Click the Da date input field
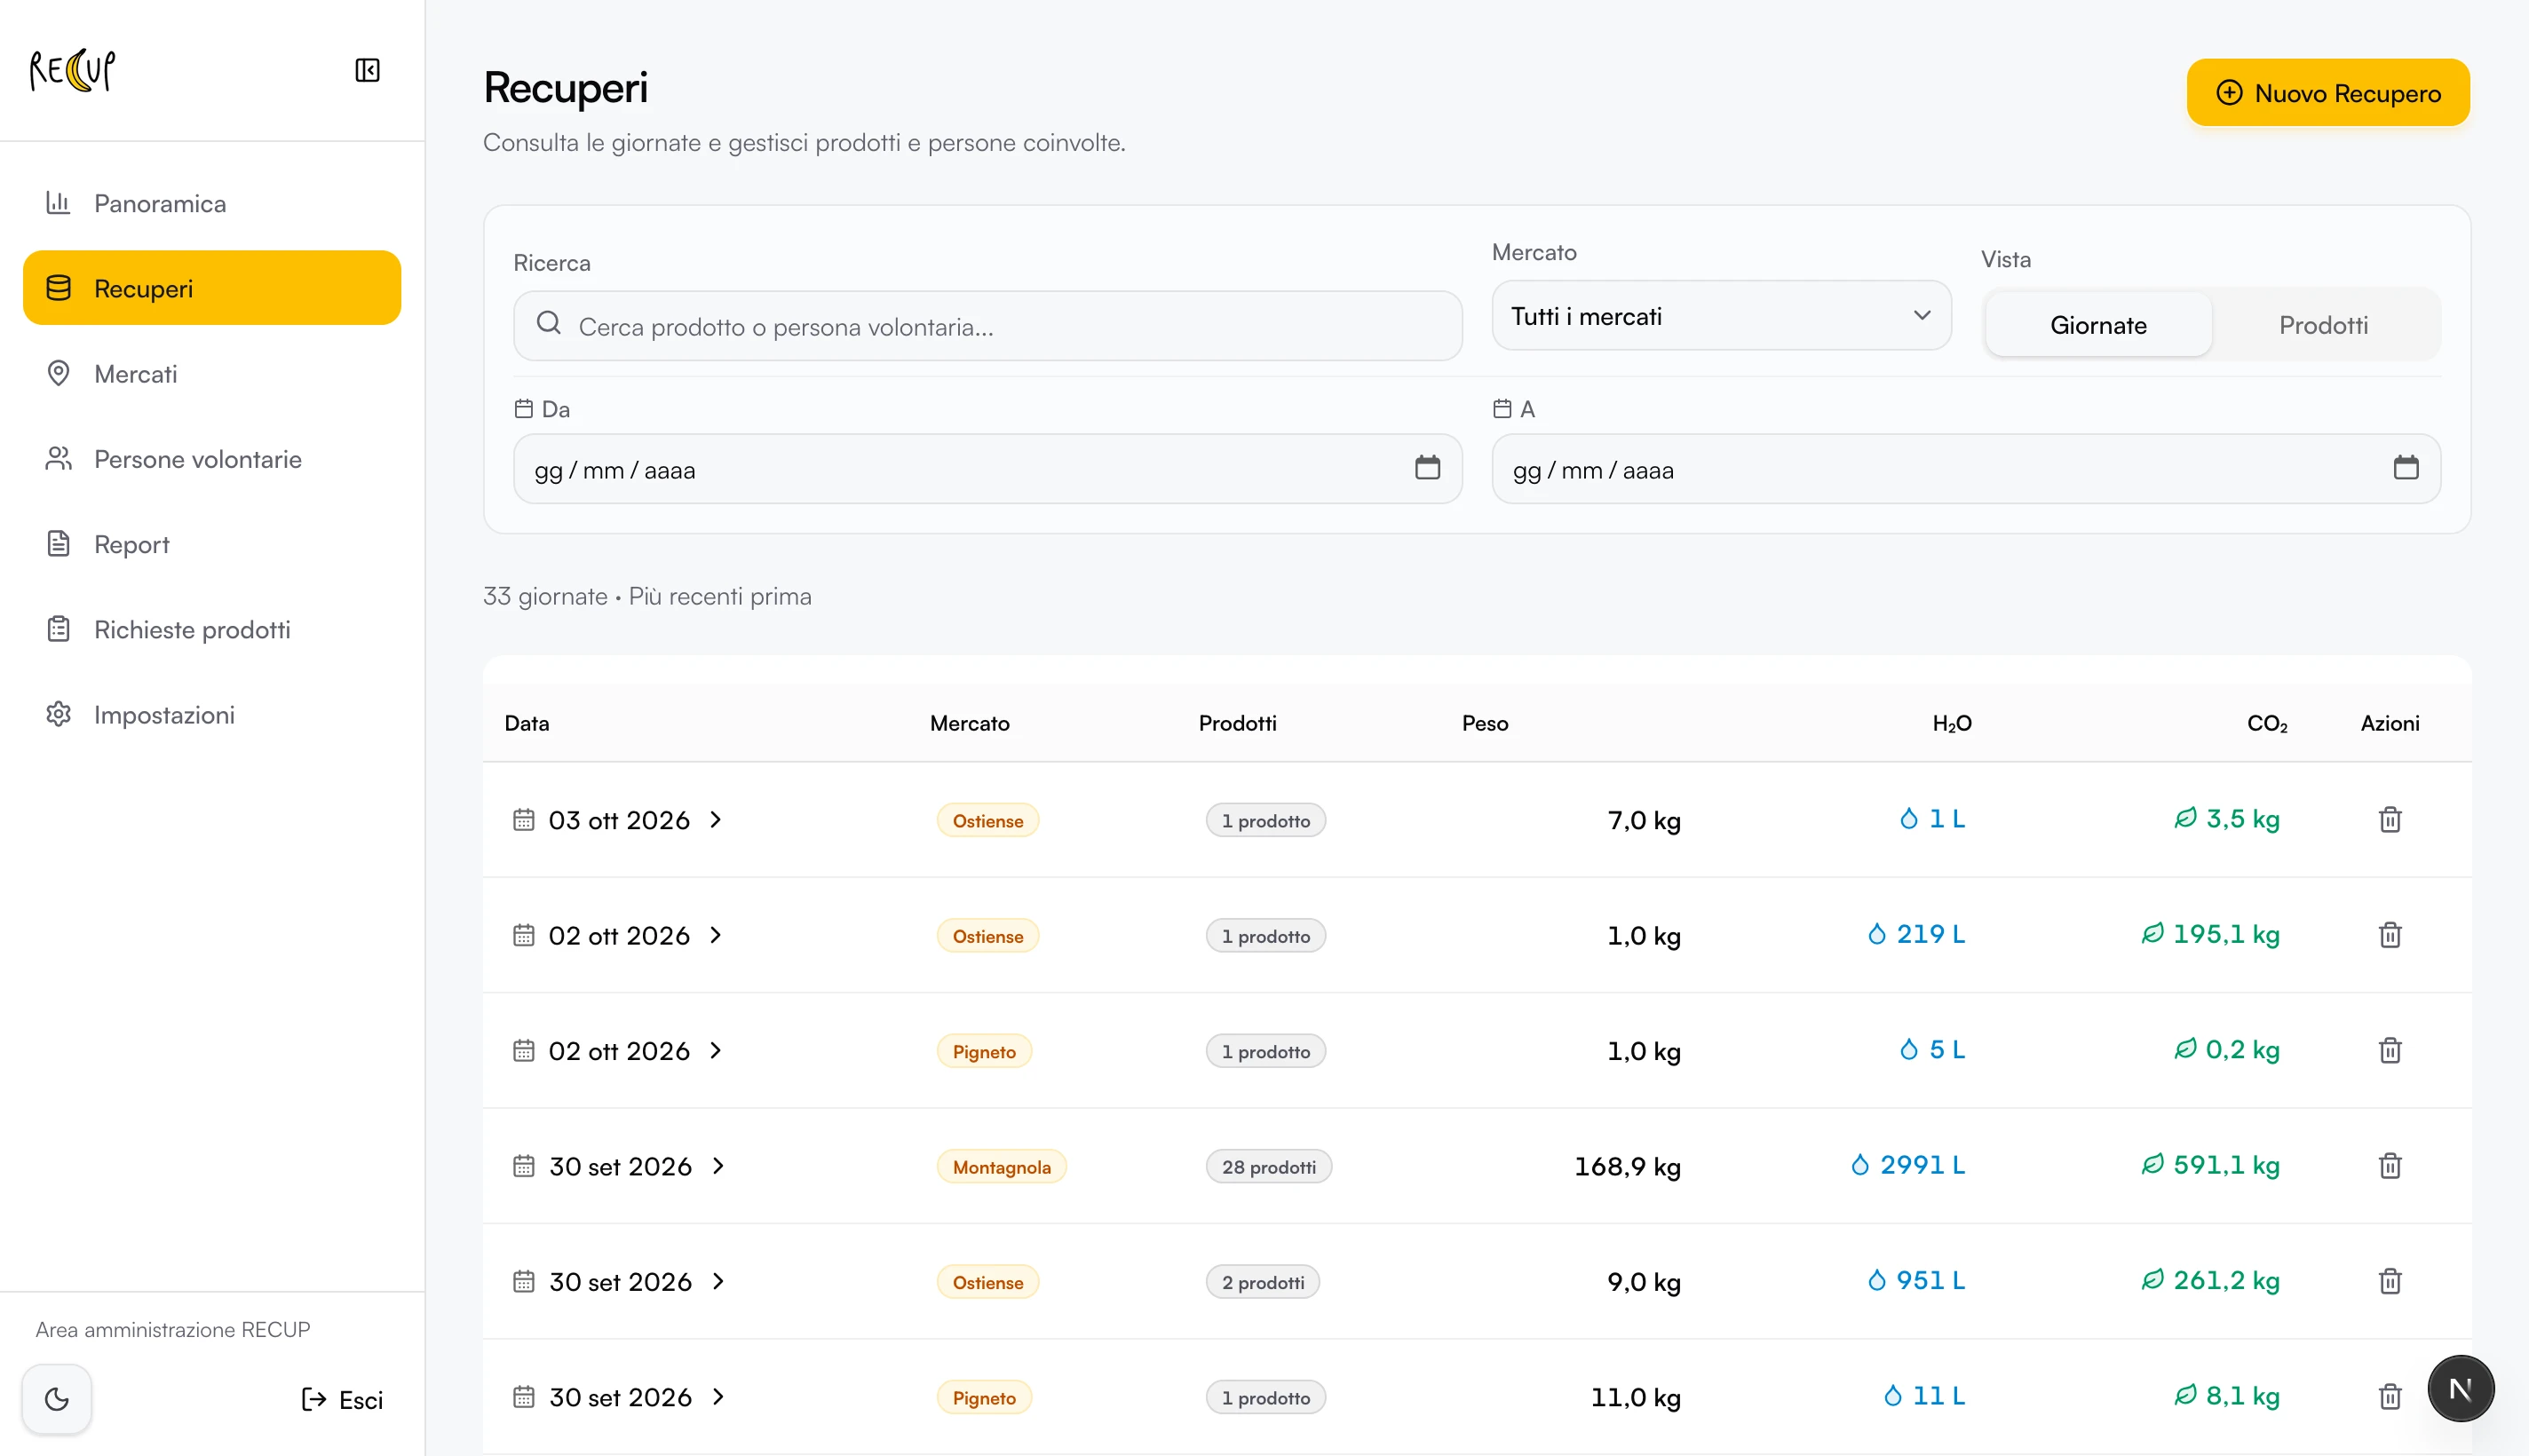The width and height of the screenshot is (2529, 1456). [x=987, y=469]
